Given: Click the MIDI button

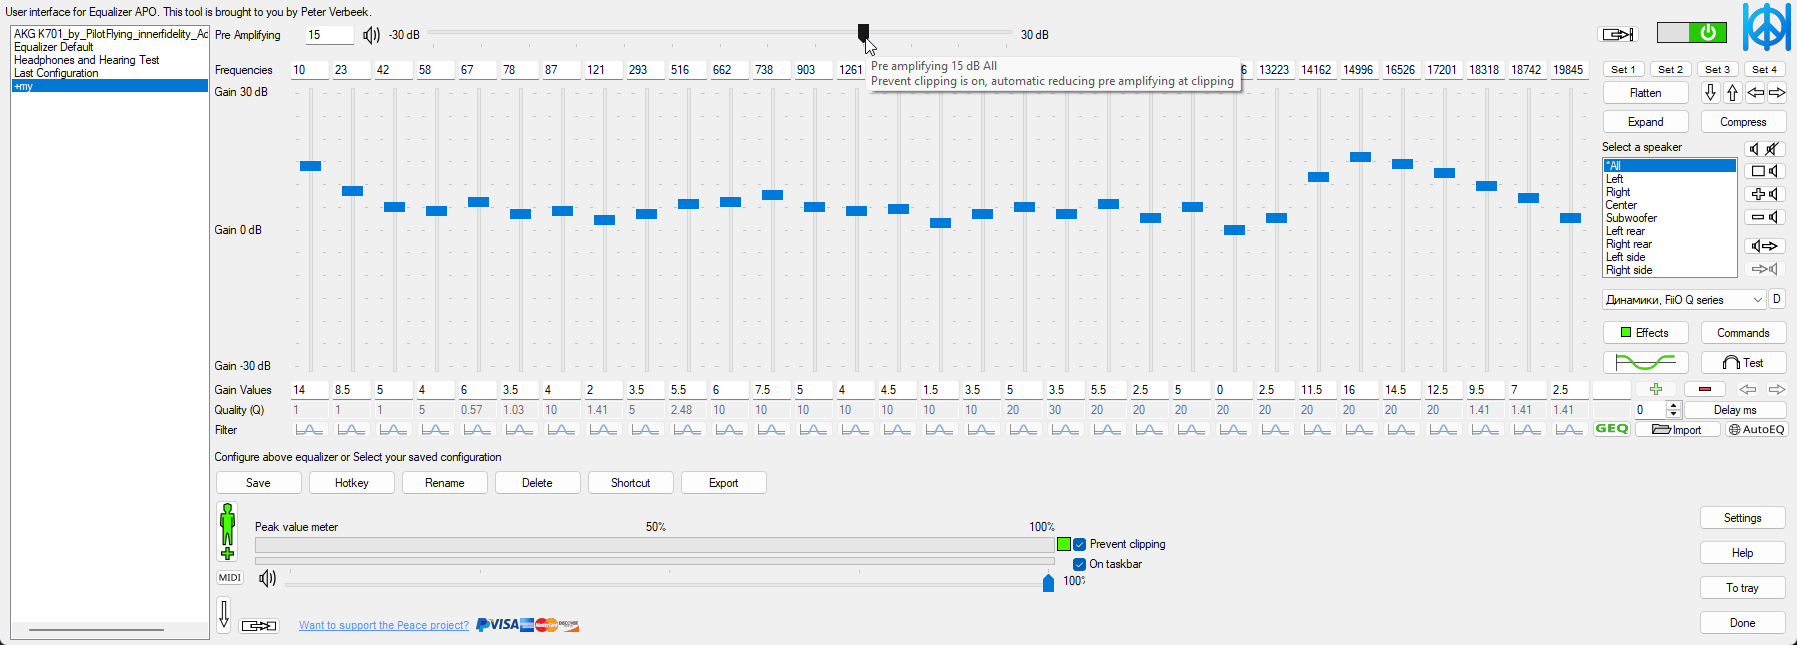Looking at the screenshot, I should [x=230, y=578].
